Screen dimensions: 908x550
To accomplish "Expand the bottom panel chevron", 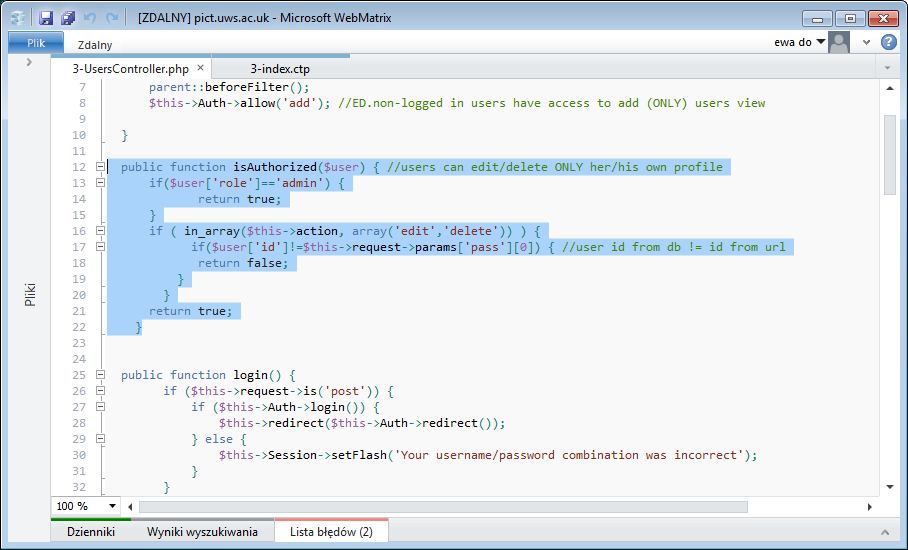I will point(884,532).
